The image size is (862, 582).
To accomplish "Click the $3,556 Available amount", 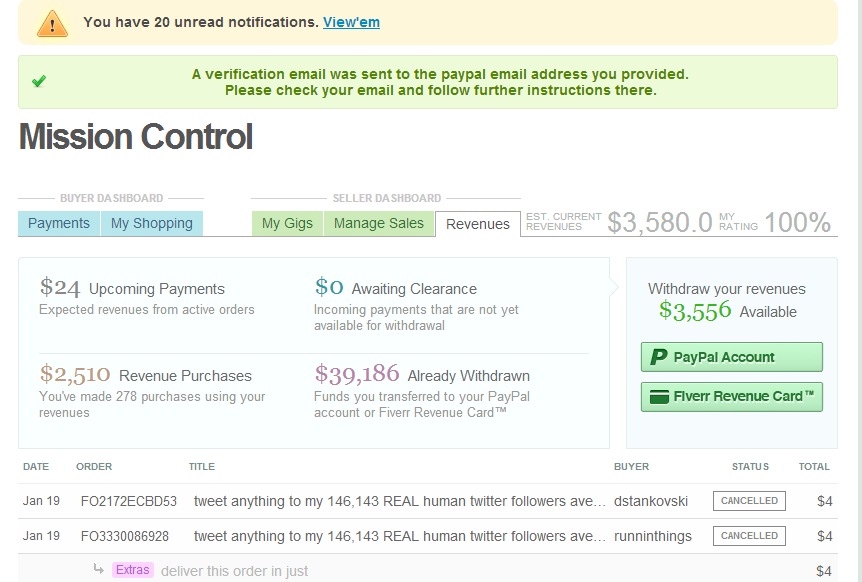I will [695, 311].
